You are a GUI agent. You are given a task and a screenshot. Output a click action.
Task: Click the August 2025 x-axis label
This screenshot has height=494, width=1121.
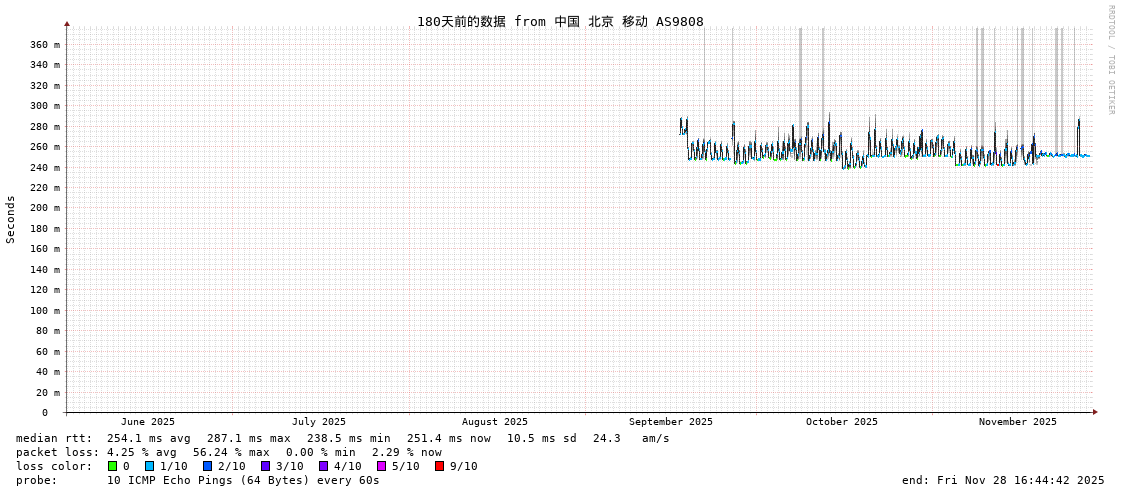(x=495, y=422)
